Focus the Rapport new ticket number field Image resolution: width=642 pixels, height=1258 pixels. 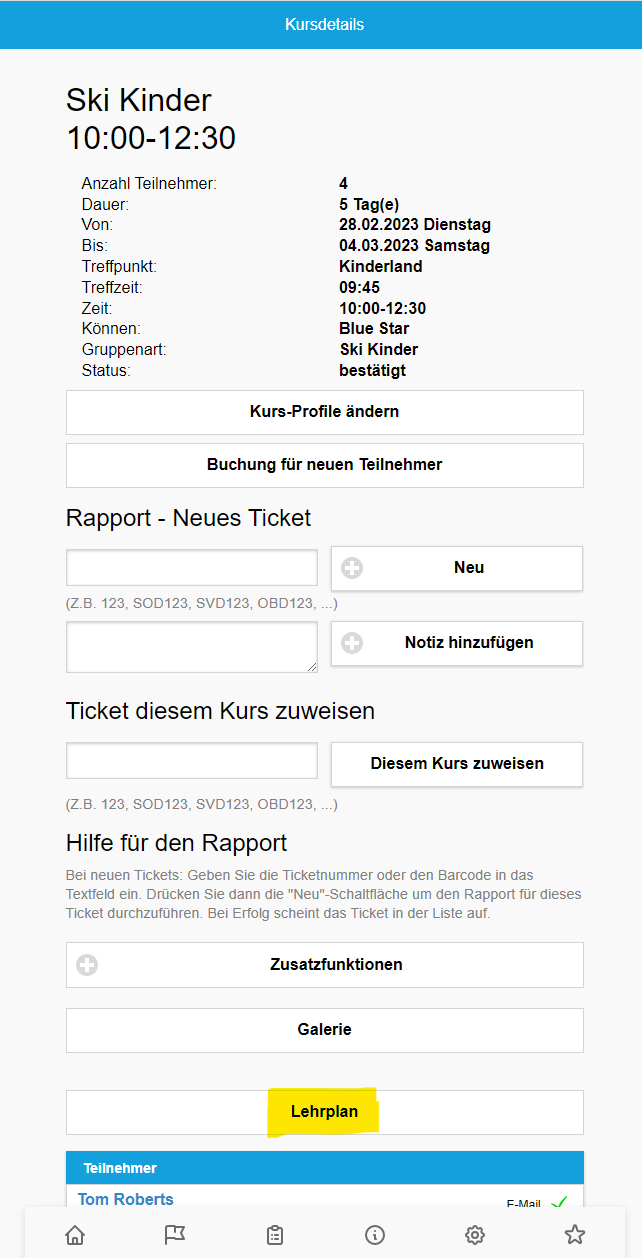(x=192, y=567)
